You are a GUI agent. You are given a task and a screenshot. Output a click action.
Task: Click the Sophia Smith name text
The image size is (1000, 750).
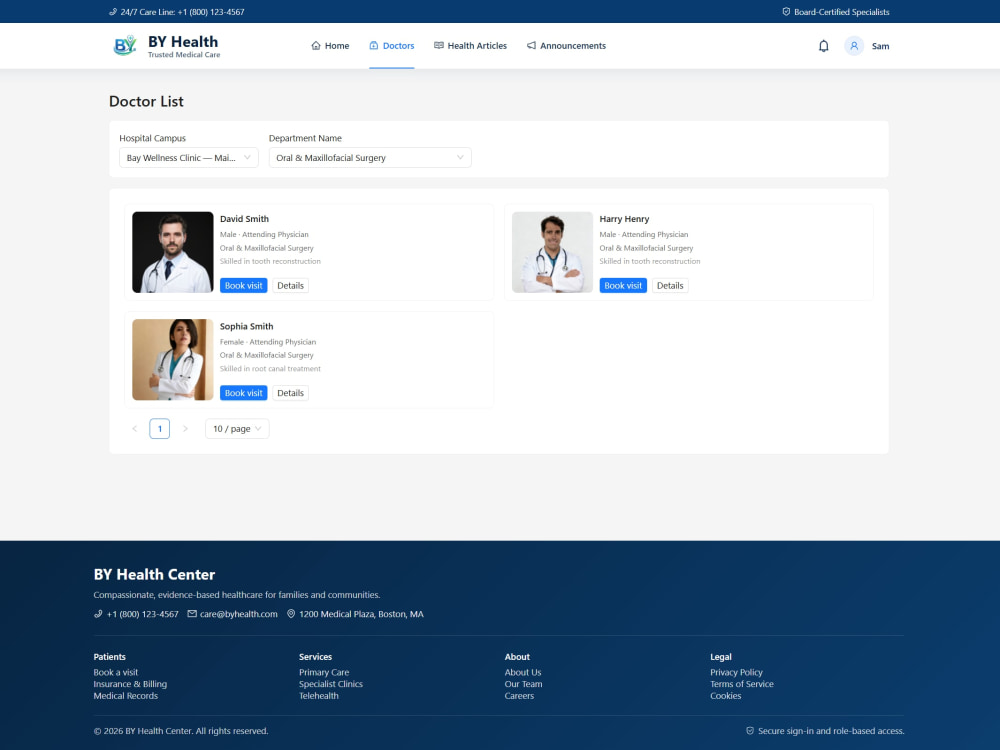pyautogui.click(x=247, y=326)
